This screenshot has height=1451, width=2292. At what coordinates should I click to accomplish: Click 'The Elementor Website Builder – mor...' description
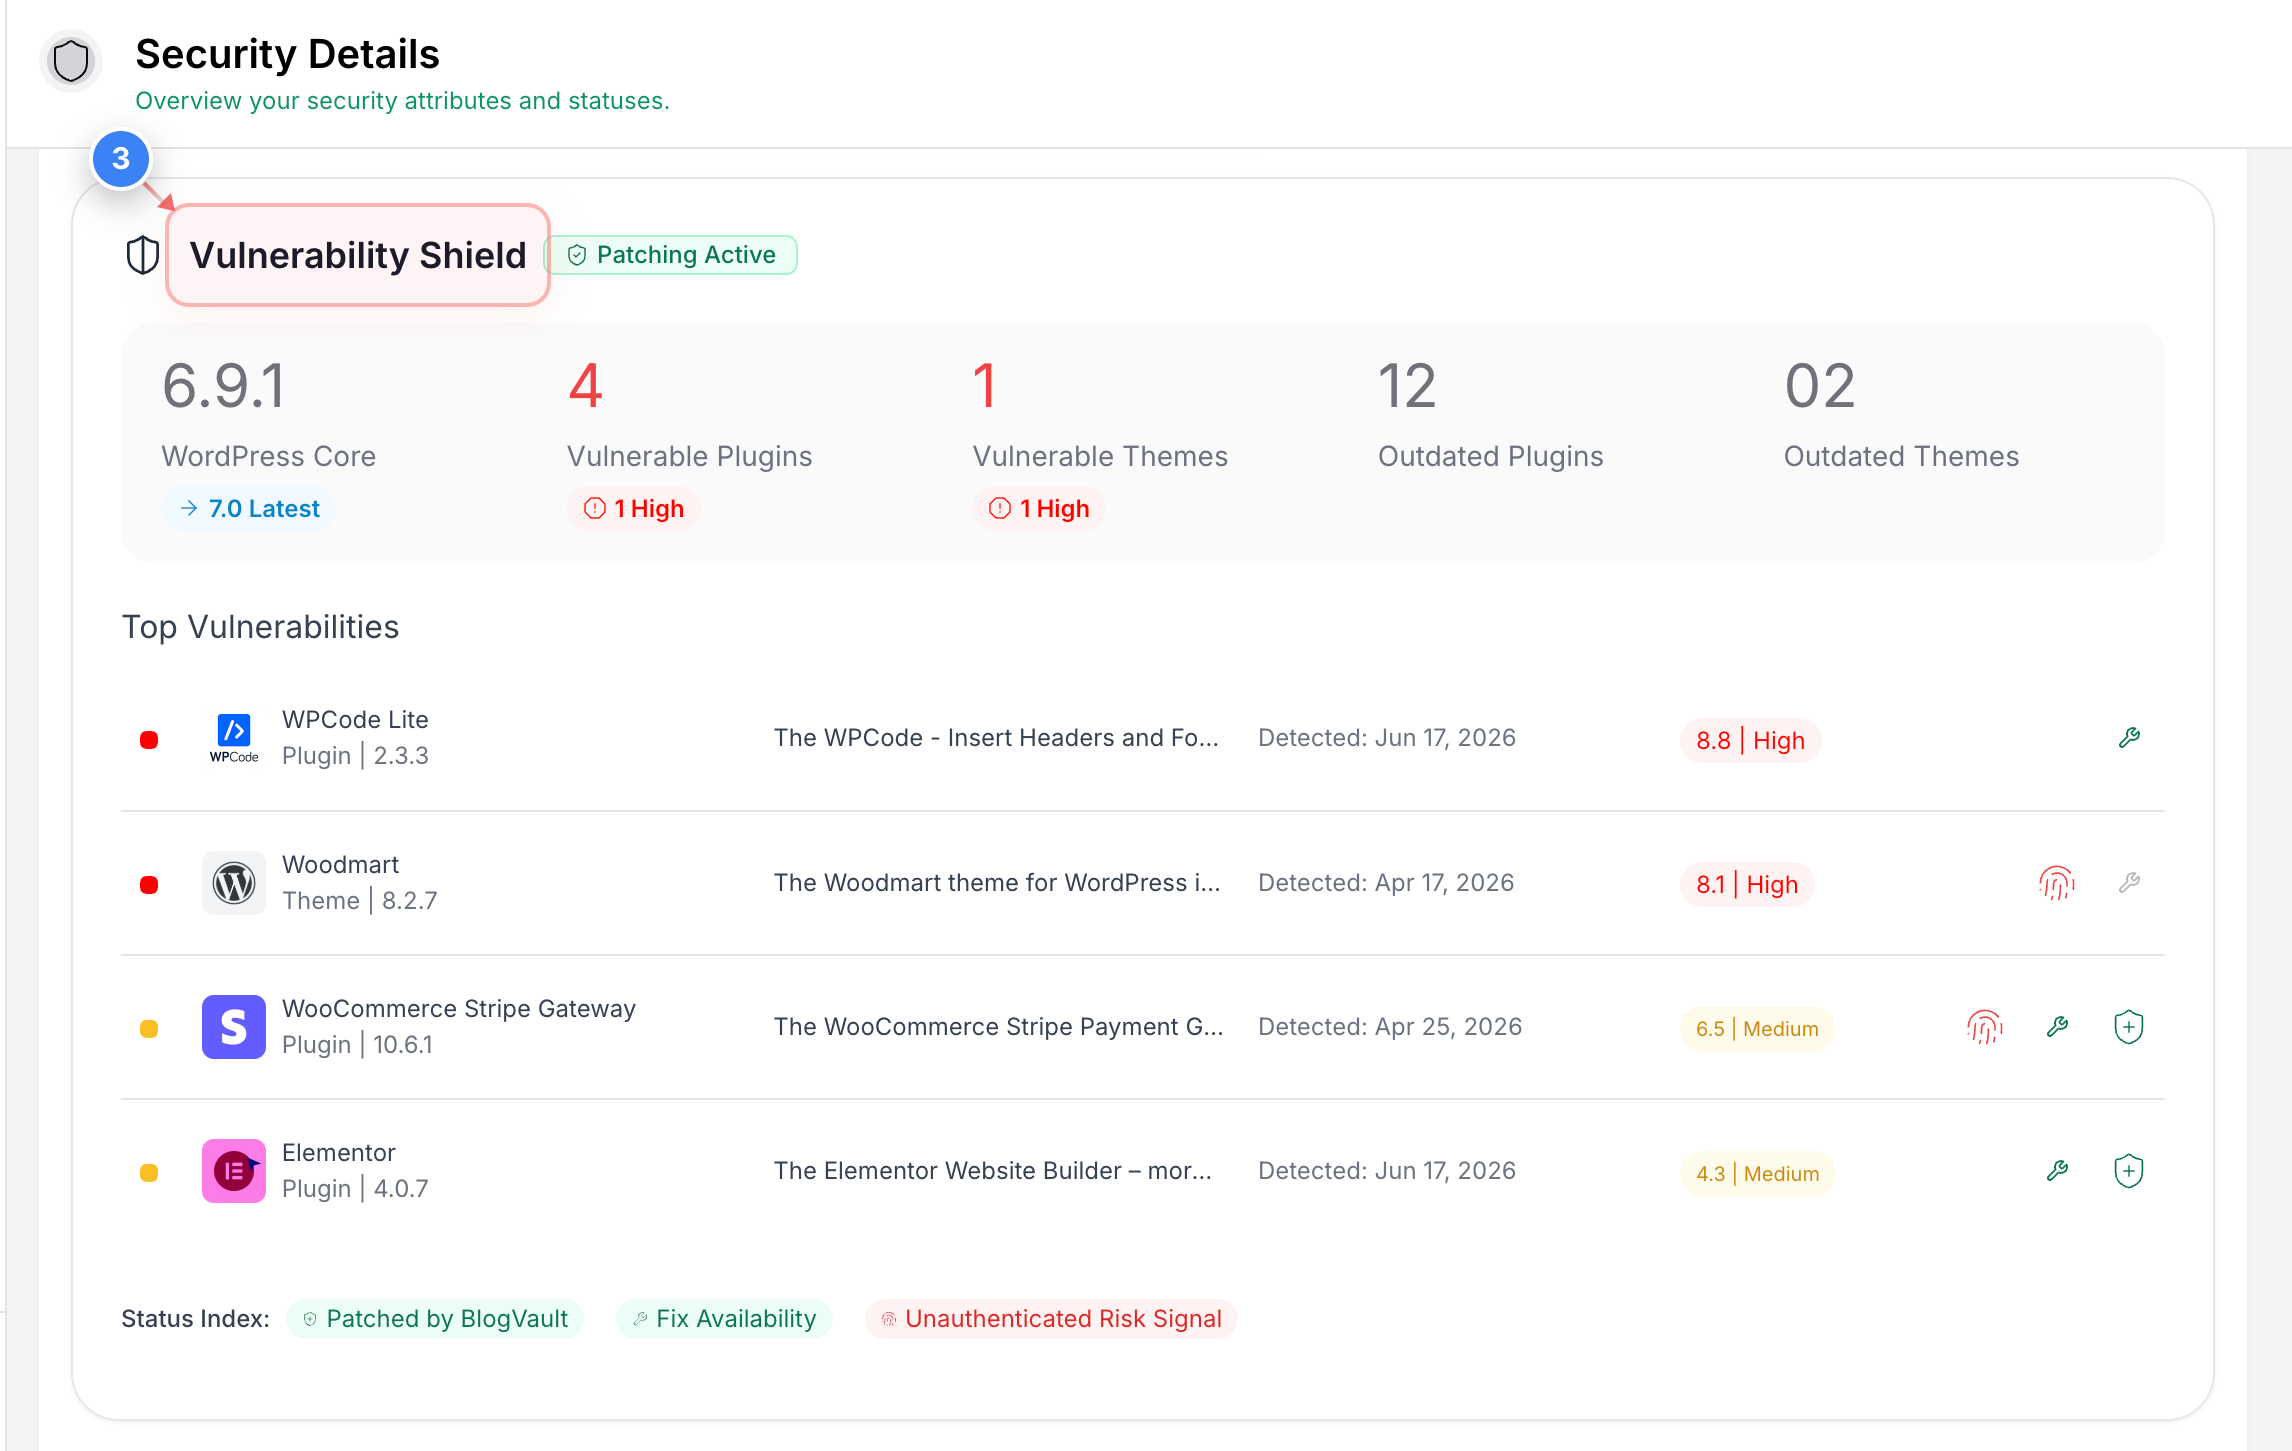(x=993, y=1171)
